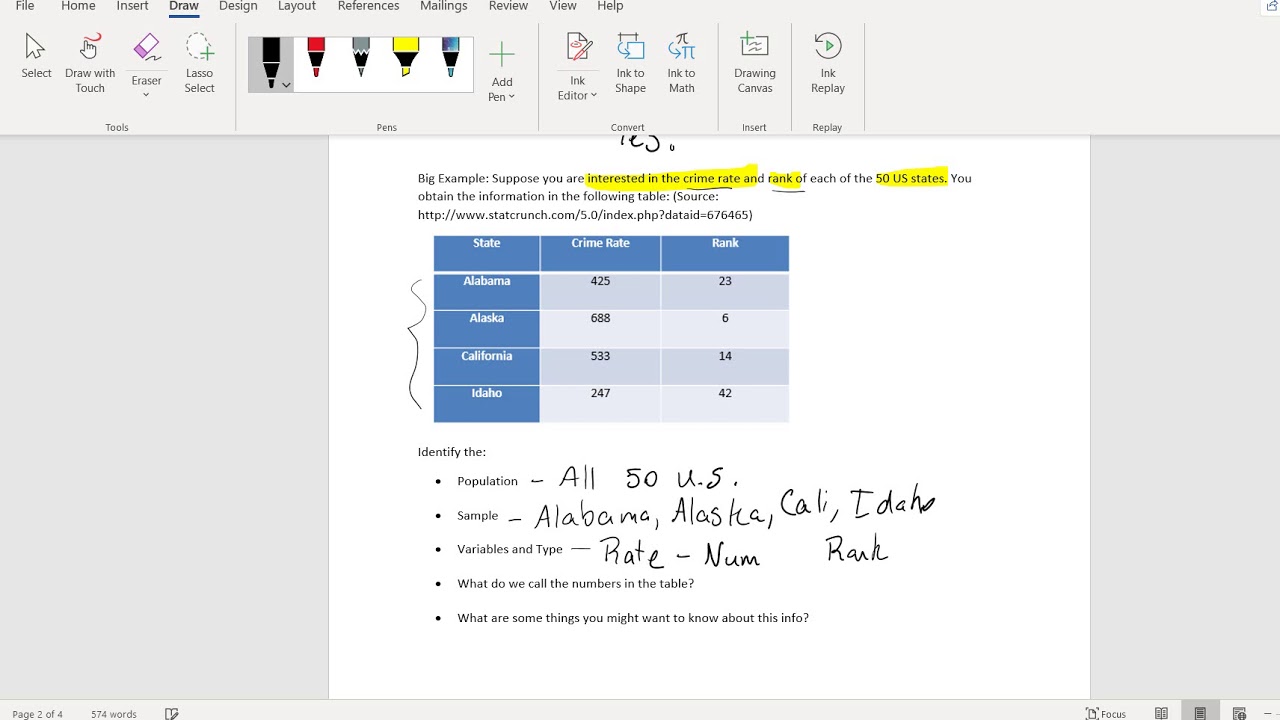The image size is (1280, 720).
Task: Open the Layout tab
Action: [297, 6]
